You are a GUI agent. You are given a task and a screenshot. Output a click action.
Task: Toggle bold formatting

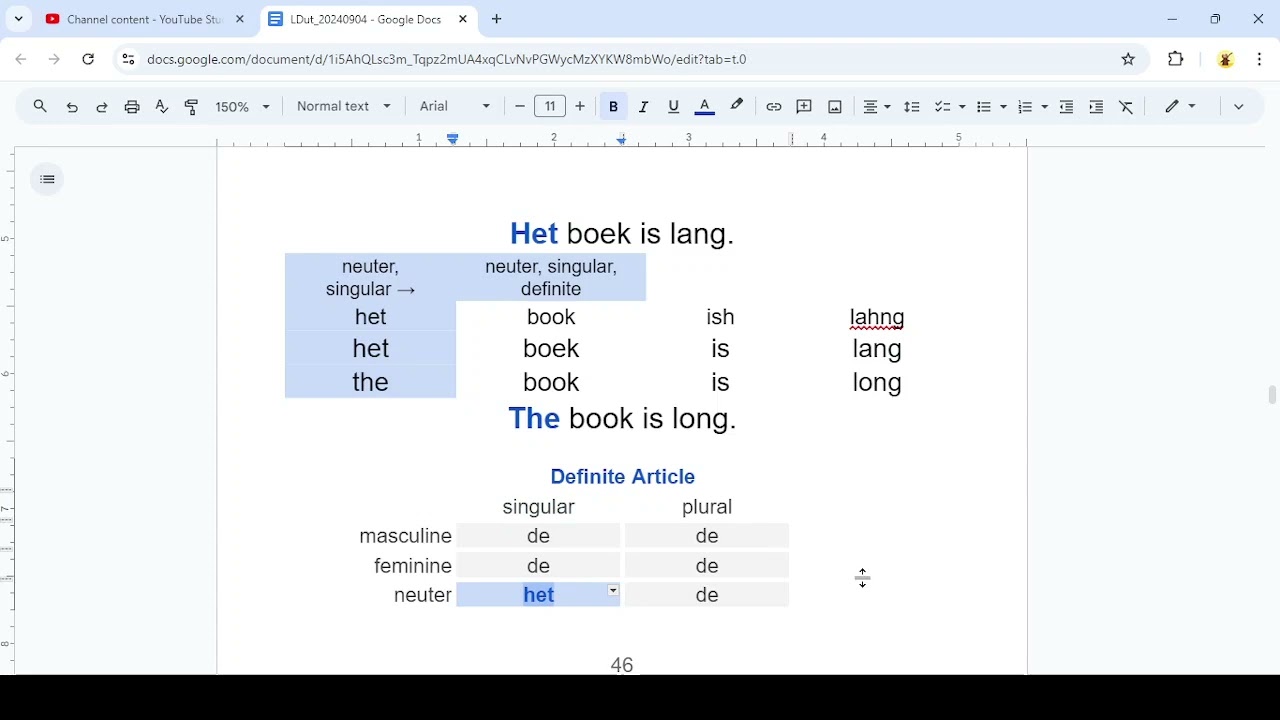pos(613,106)
